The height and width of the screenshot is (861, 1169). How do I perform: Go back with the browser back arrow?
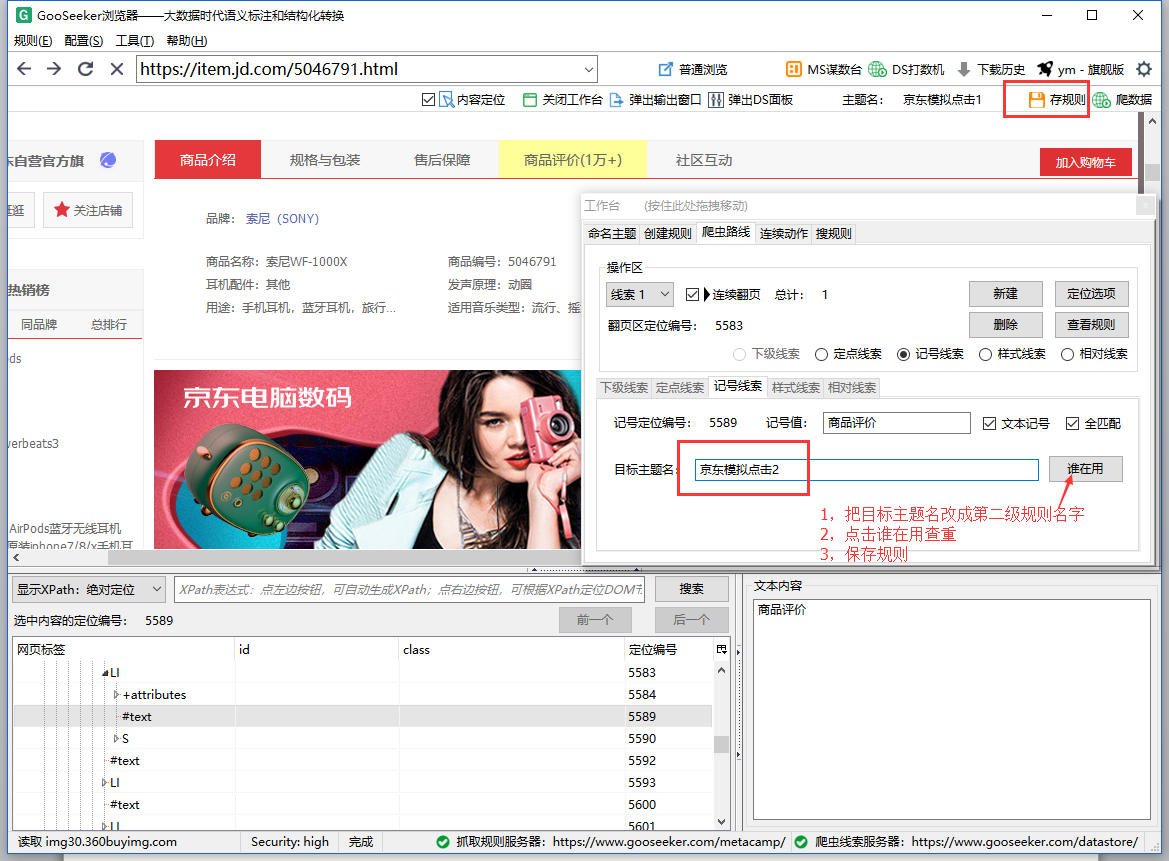tap(24, 69)
